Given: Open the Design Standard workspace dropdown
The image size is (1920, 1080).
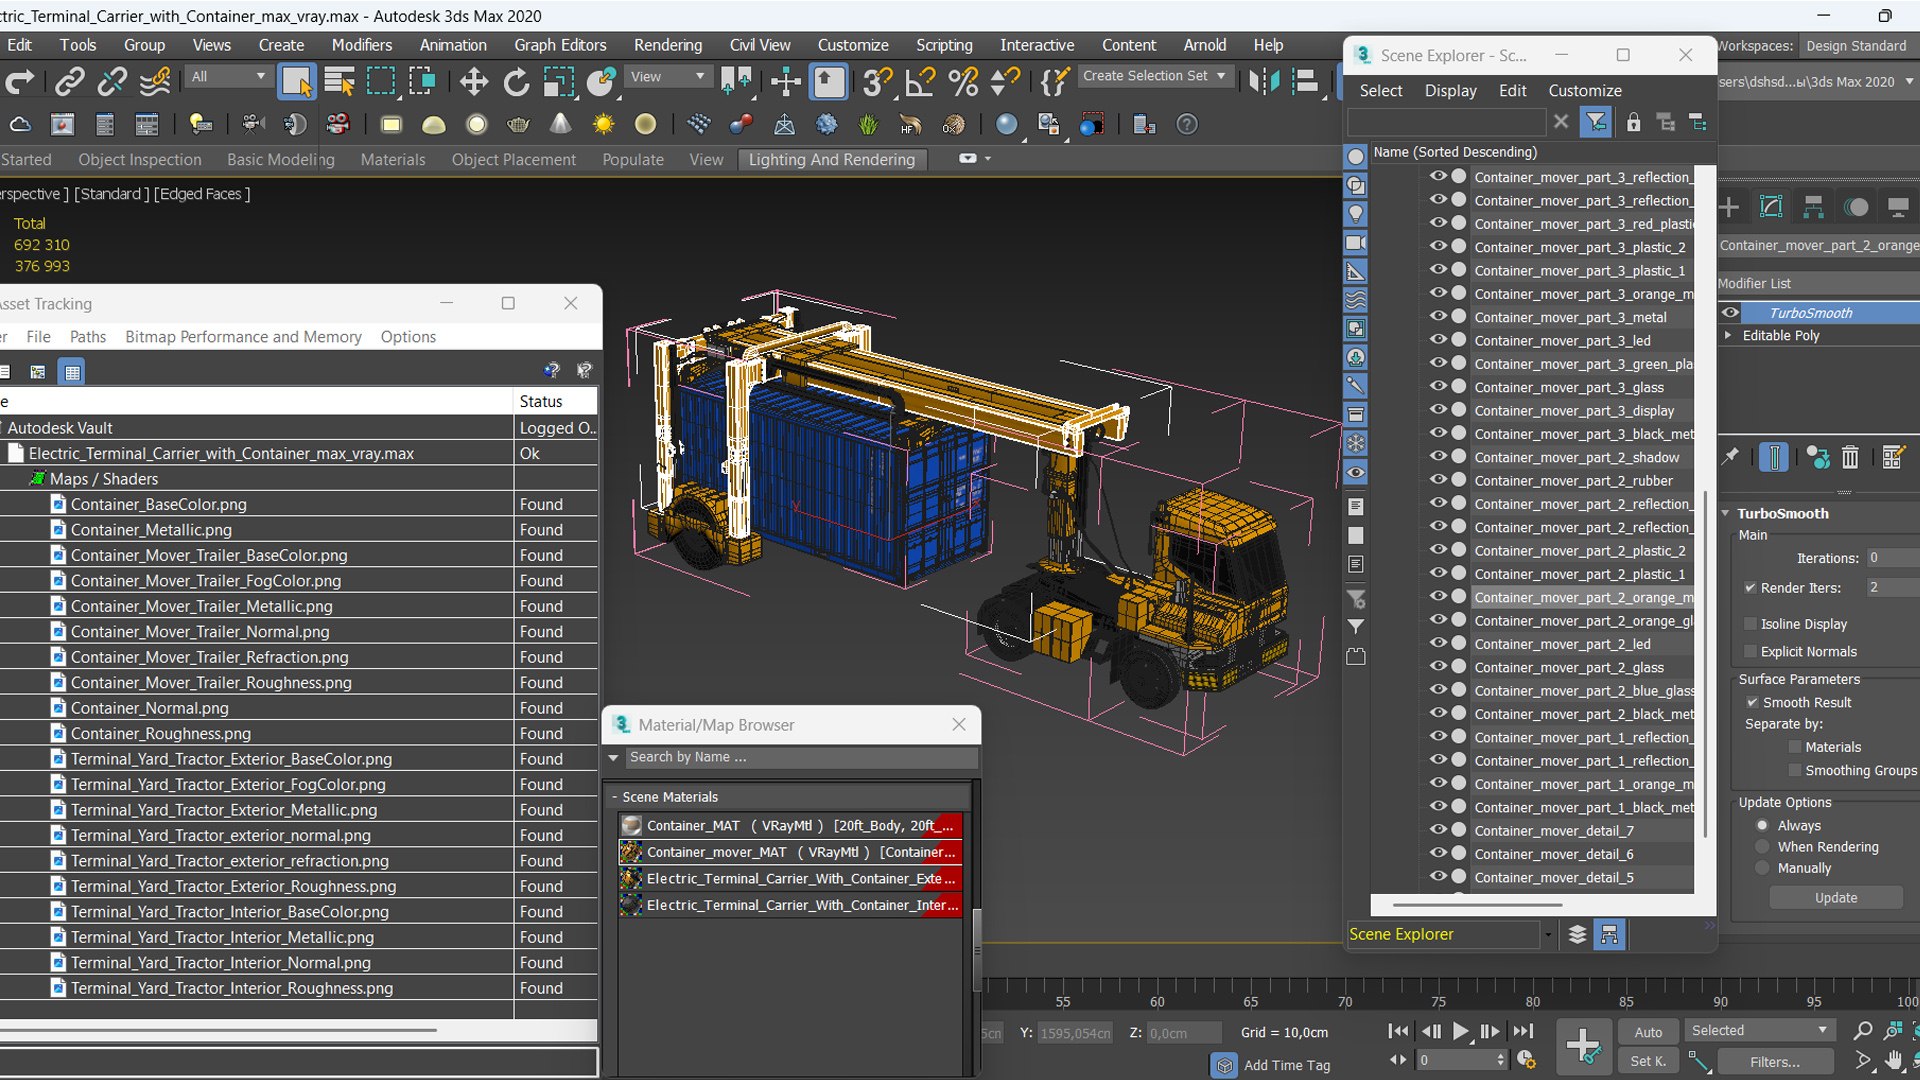Looking at the screenshot, I should click(1860, 46).
